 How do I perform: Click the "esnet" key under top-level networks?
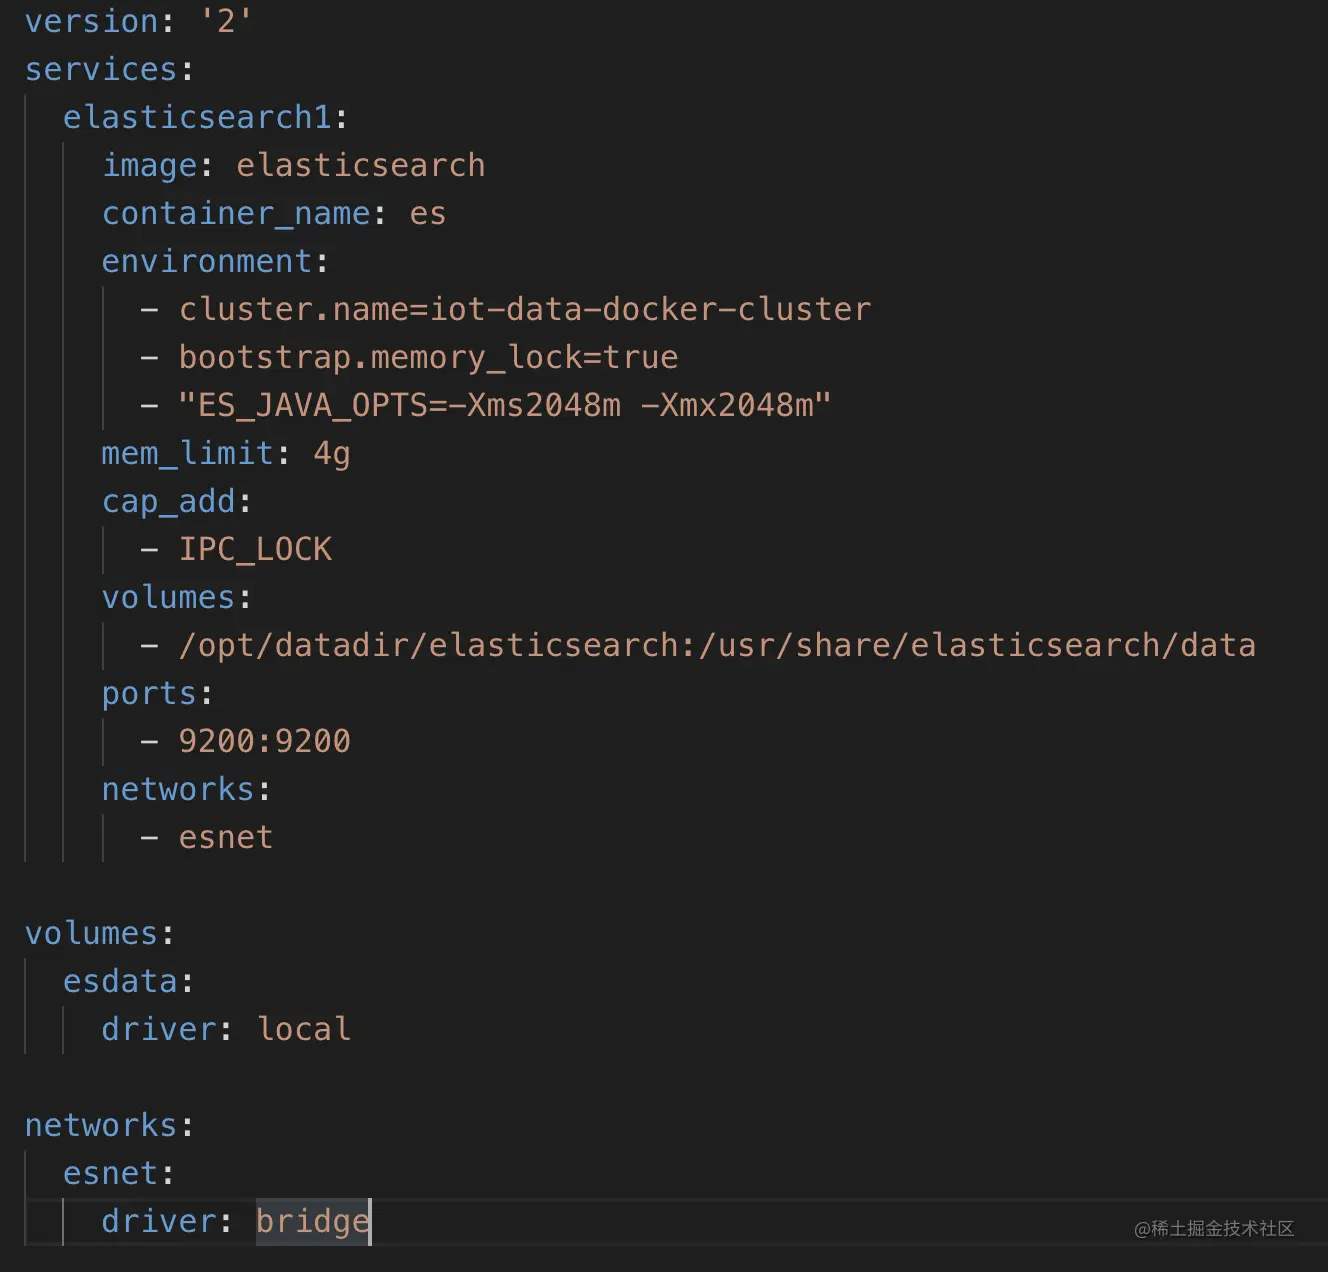click(x=110, y=1173)
